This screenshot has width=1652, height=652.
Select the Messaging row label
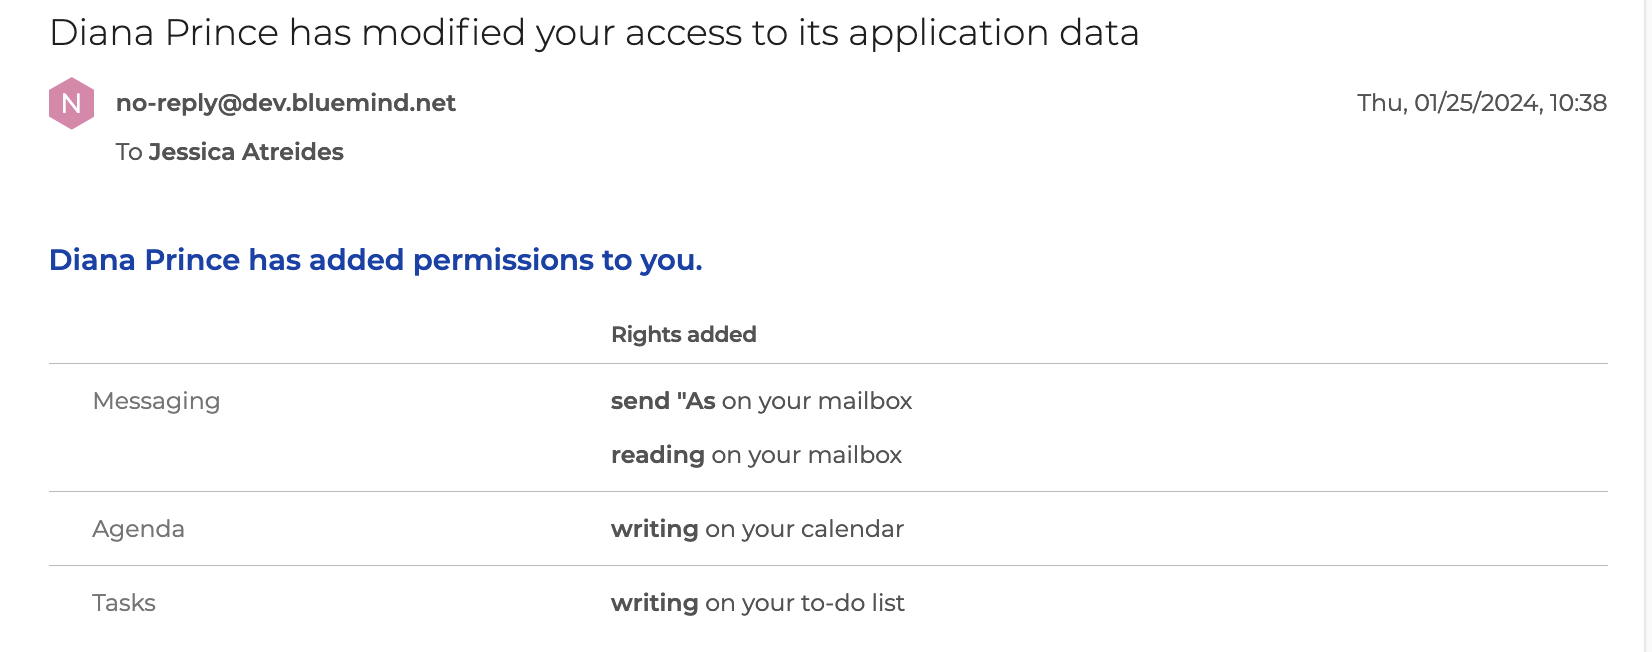click(x=156, y=401)
